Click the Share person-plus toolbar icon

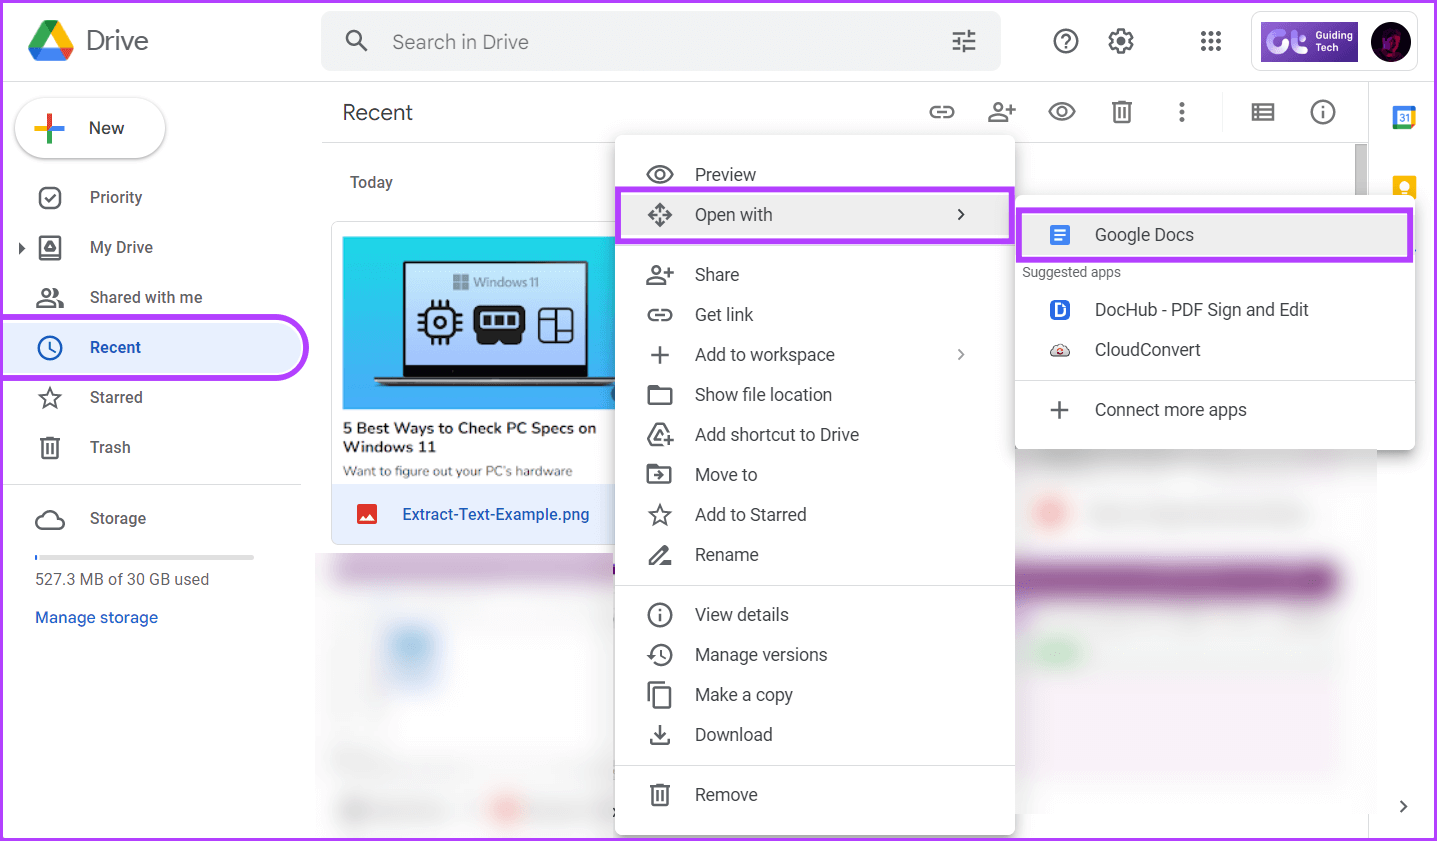pyautogui.click(x=1002, y=112)
